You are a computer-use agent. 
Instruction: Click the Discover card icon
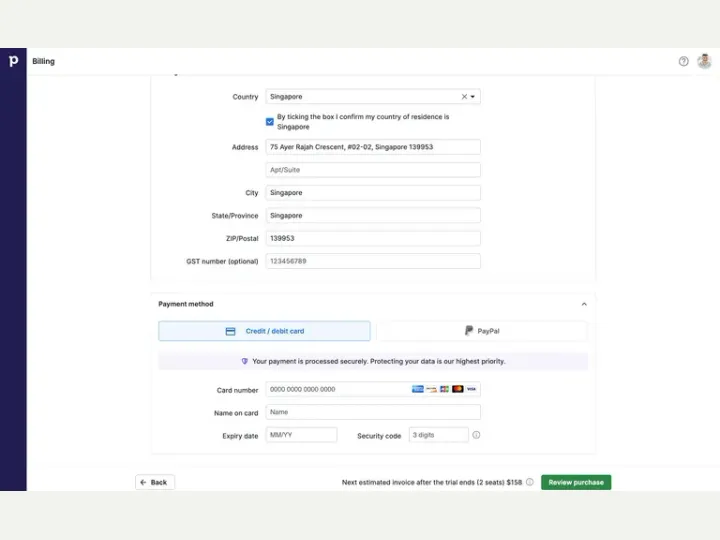[x=431, y=389]
